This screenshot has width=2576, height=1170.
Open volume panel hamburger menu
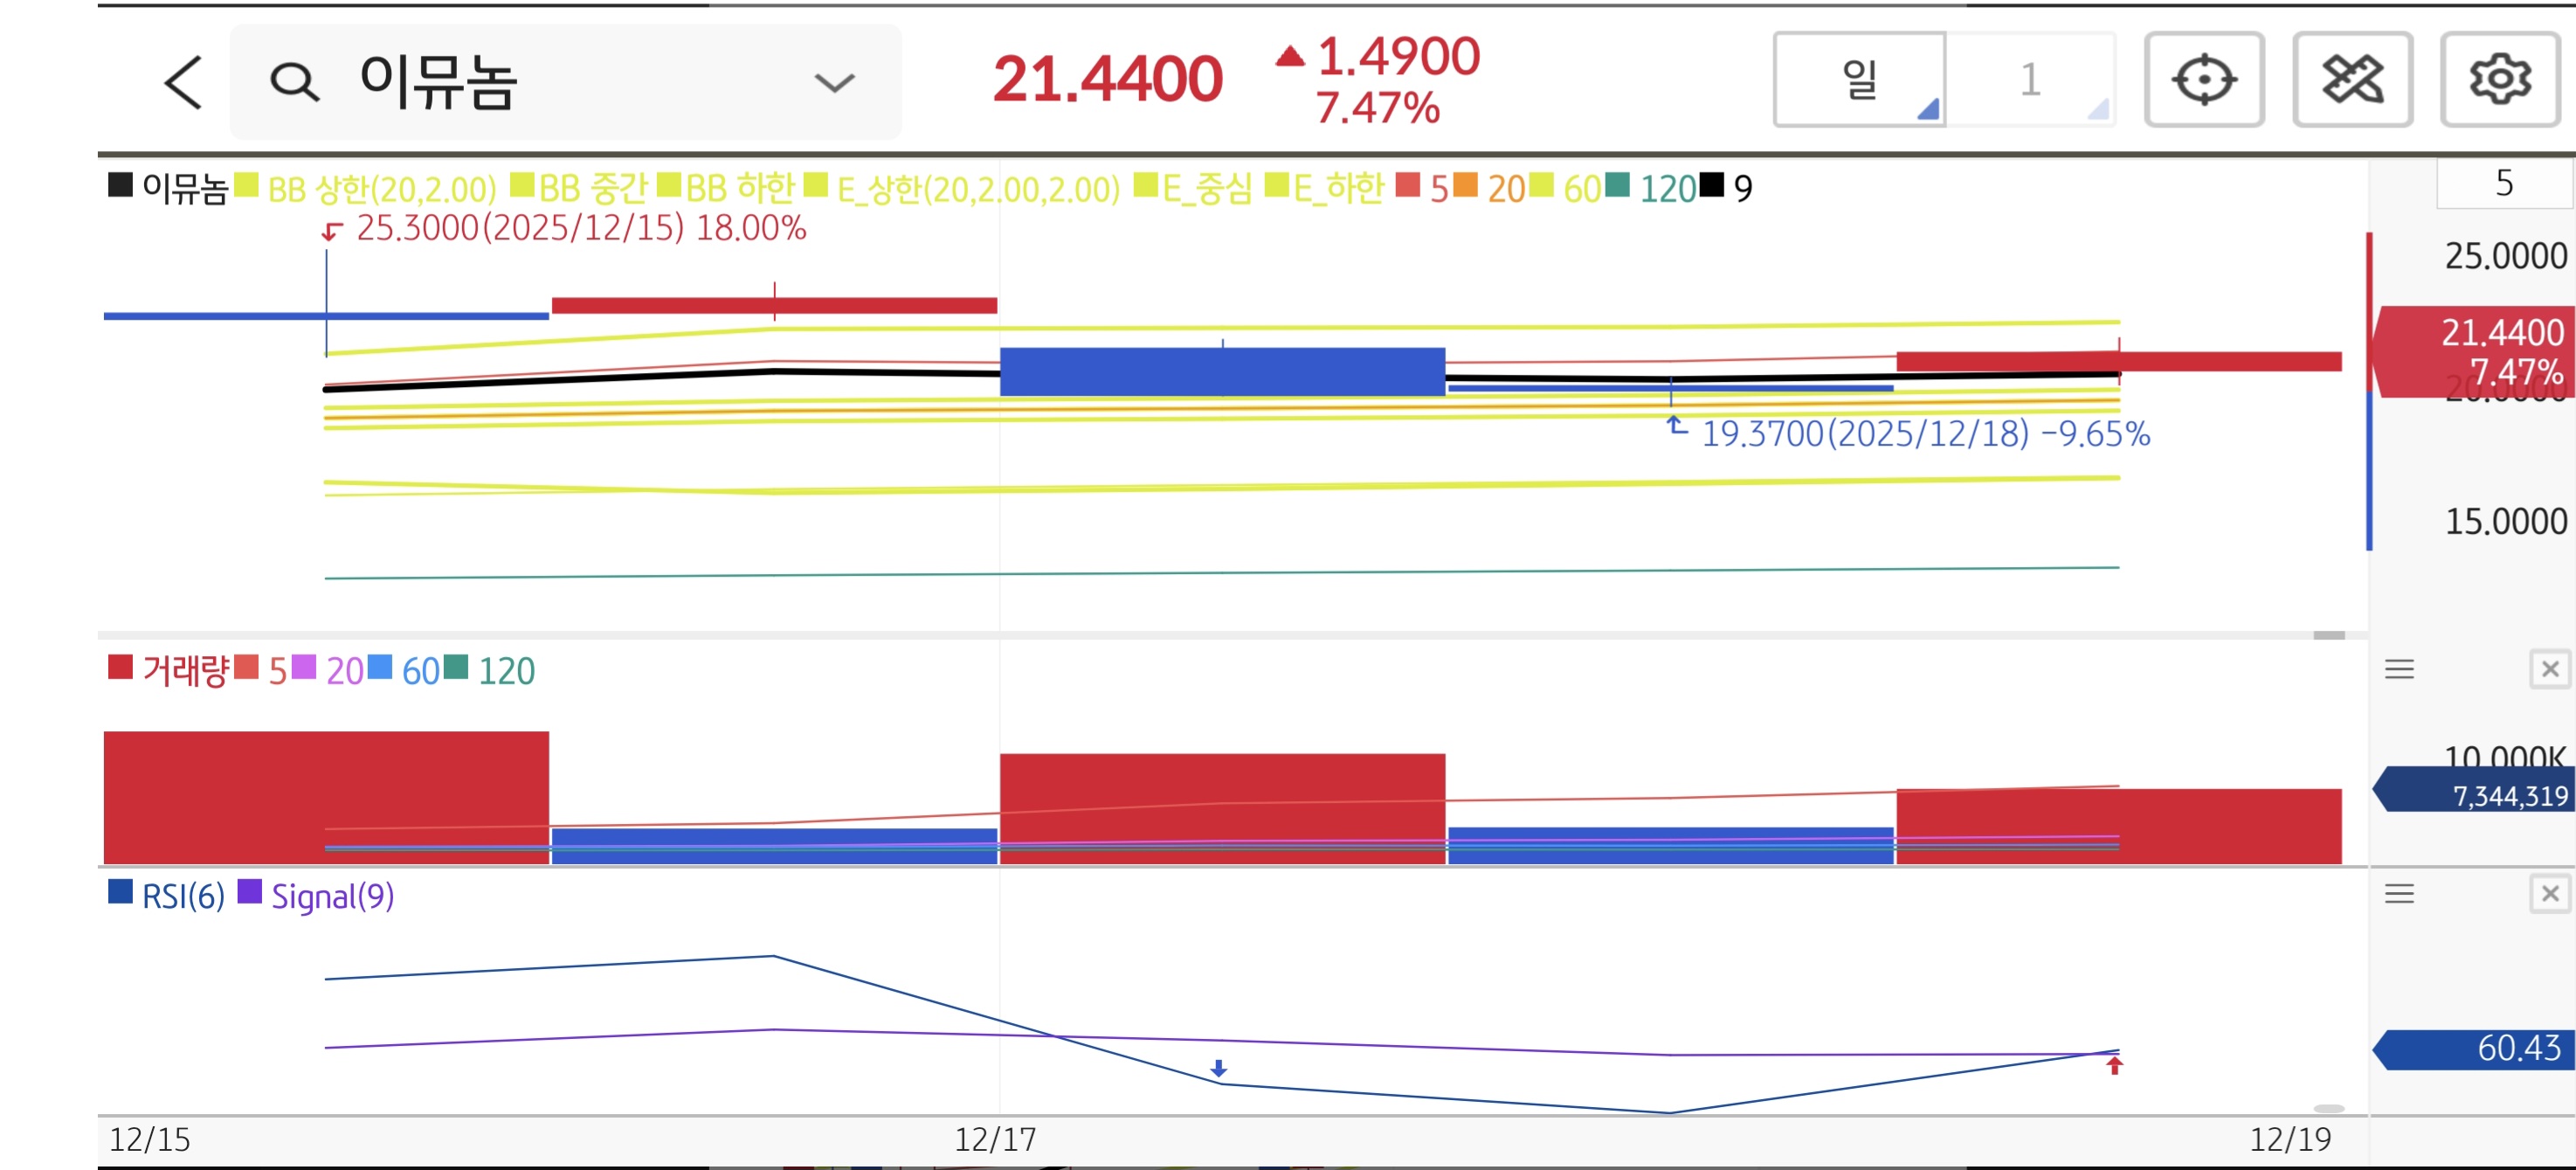(x=2399, y=669)
